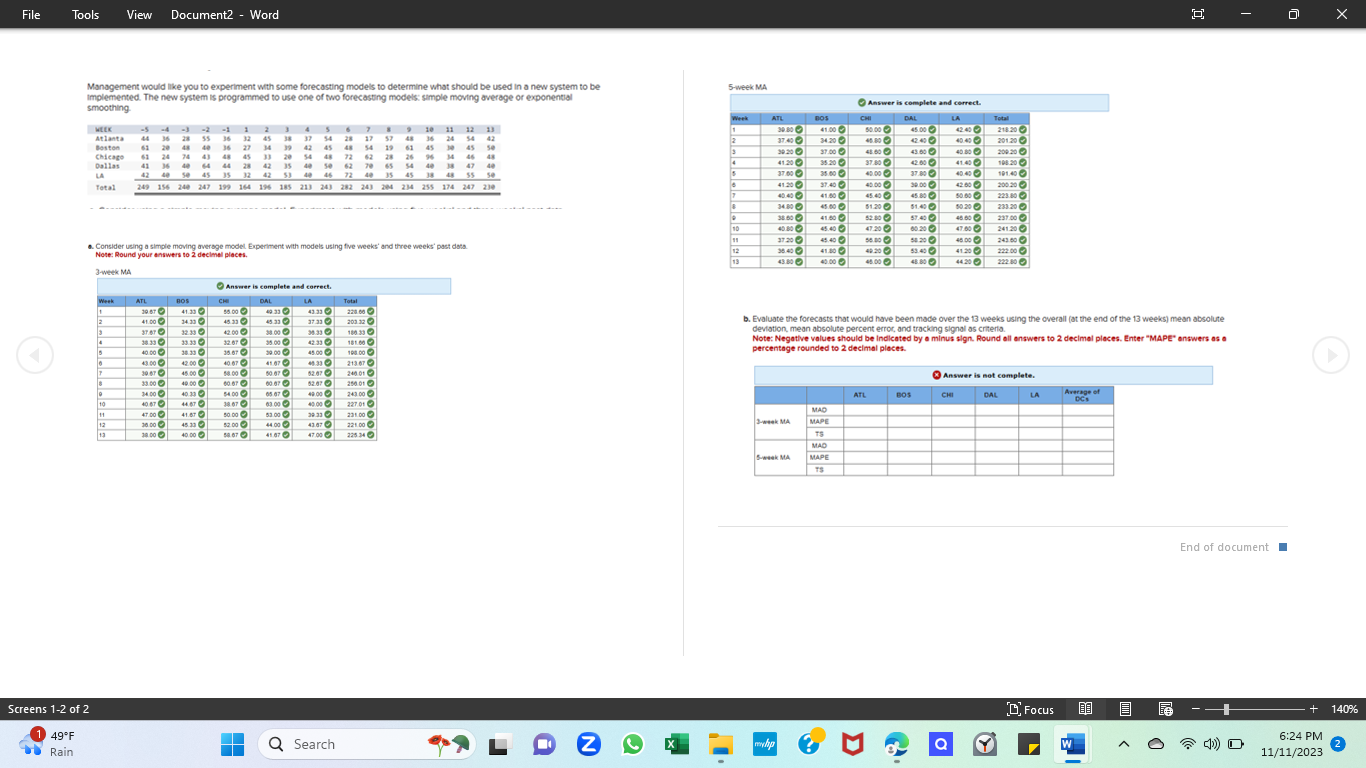Switch to Web Layout view icon

click(1165, 709)
